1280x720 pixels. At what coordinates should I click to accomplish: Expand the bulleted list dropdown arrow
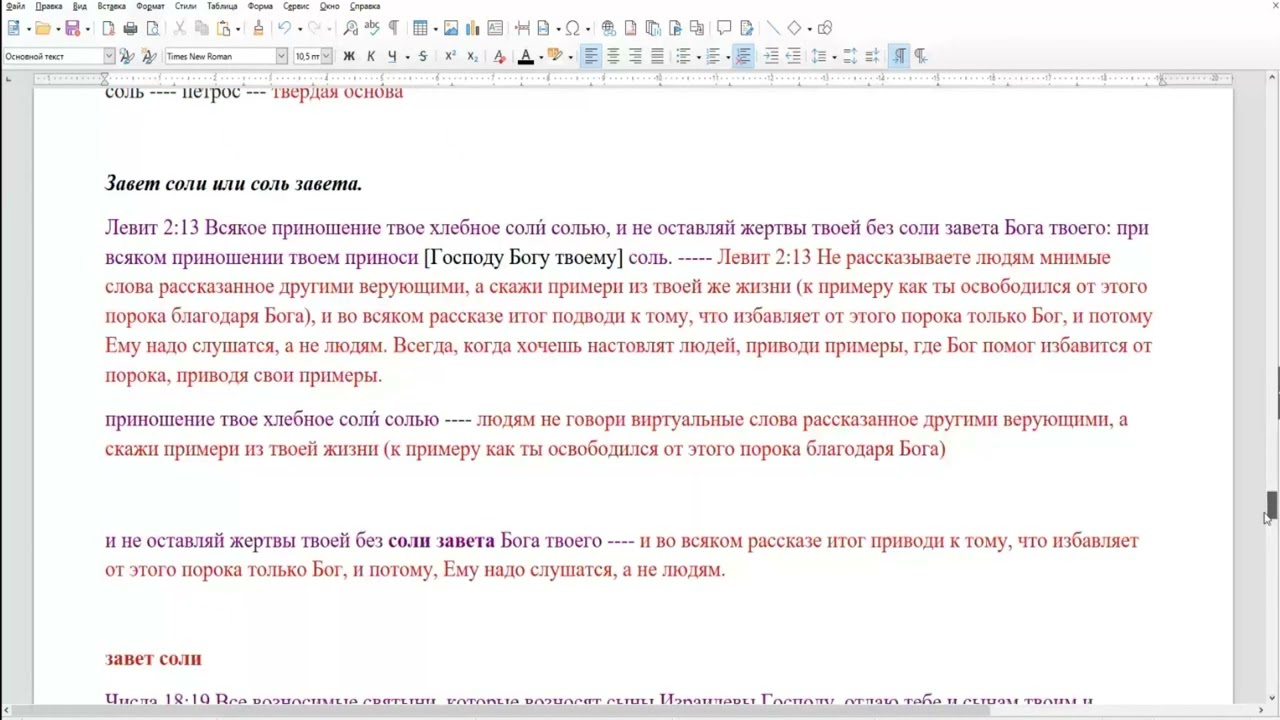tap(698, 57)
